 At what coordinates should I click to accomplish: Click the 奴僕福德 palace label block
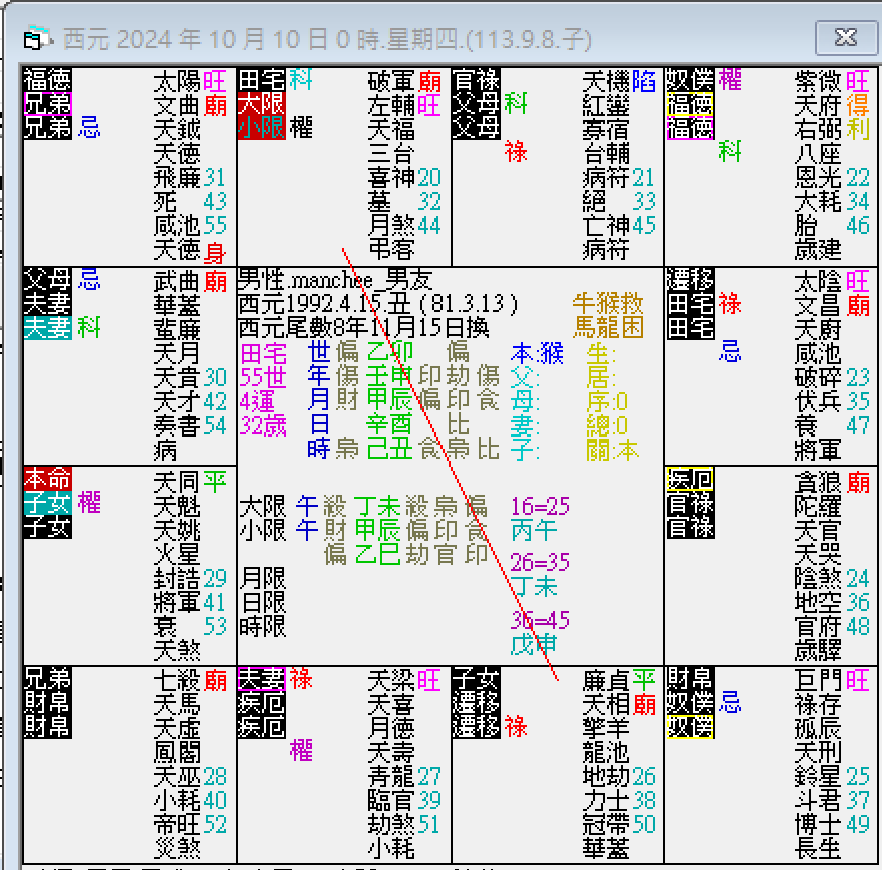pyautogui.click(x=690, y=100)
